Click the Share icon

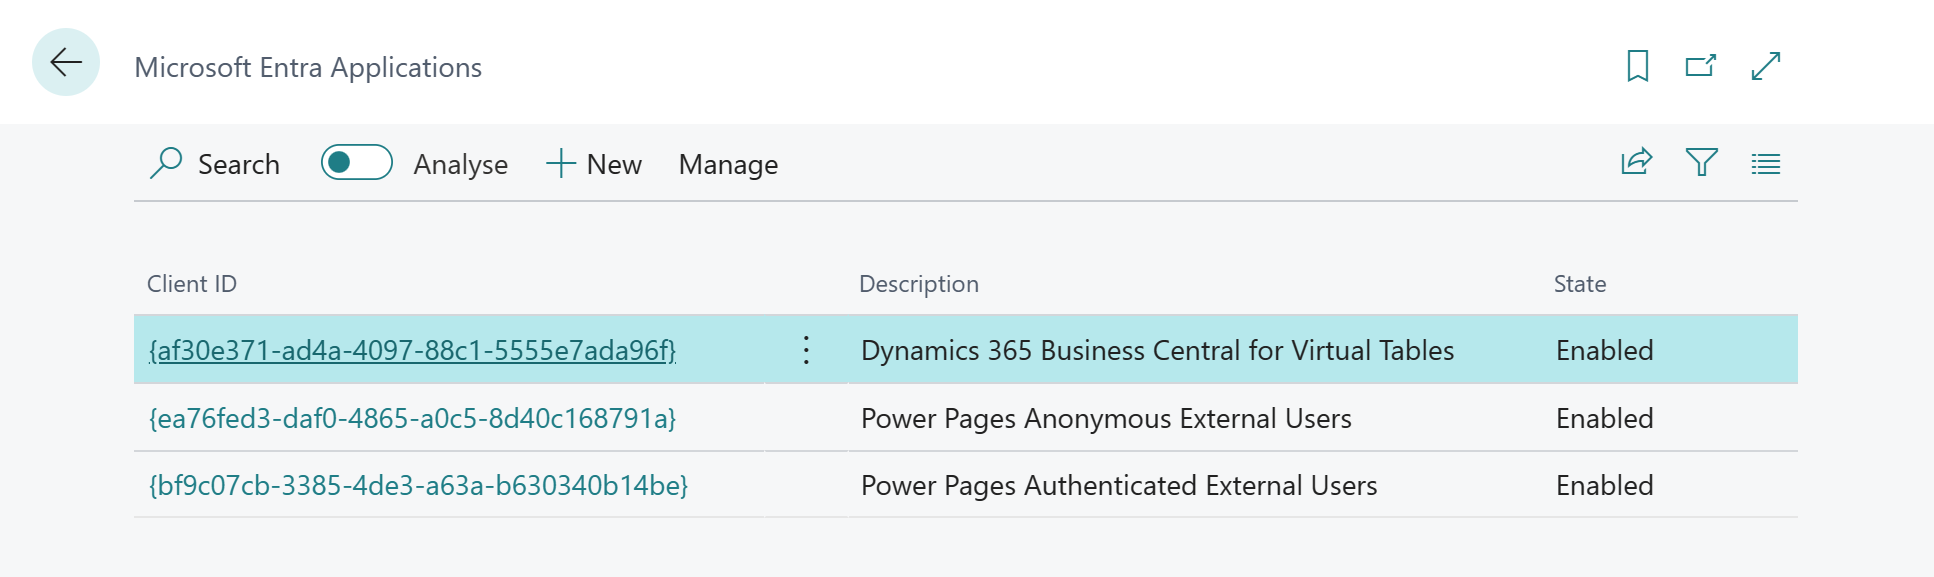[1636, 162]
